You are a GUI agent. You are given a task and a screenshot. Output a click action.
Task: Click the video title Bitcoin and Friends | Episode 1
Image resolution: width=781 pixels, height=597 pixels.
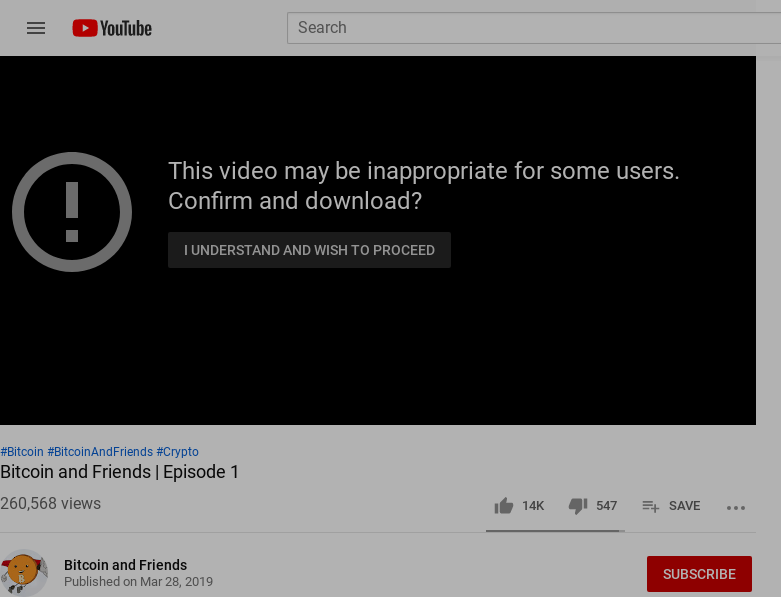pyautogui.click(x=120, y=472)
